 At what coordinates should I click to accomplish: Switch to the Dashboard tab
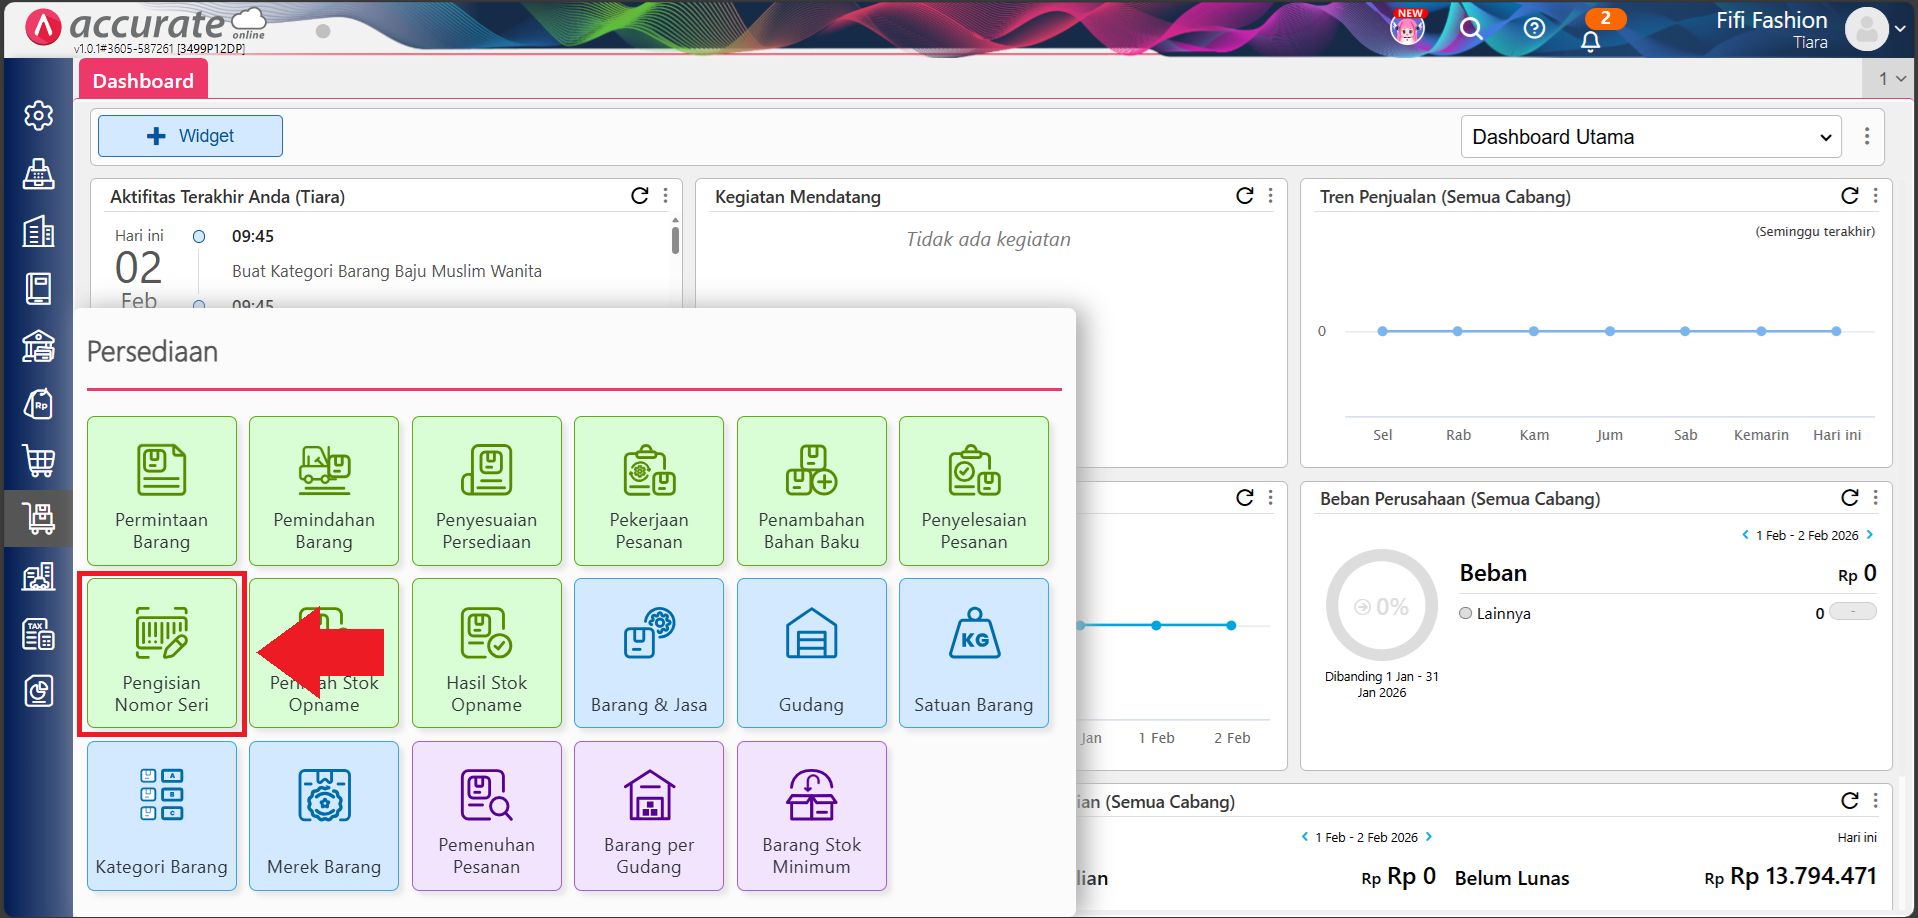[143, 81]
